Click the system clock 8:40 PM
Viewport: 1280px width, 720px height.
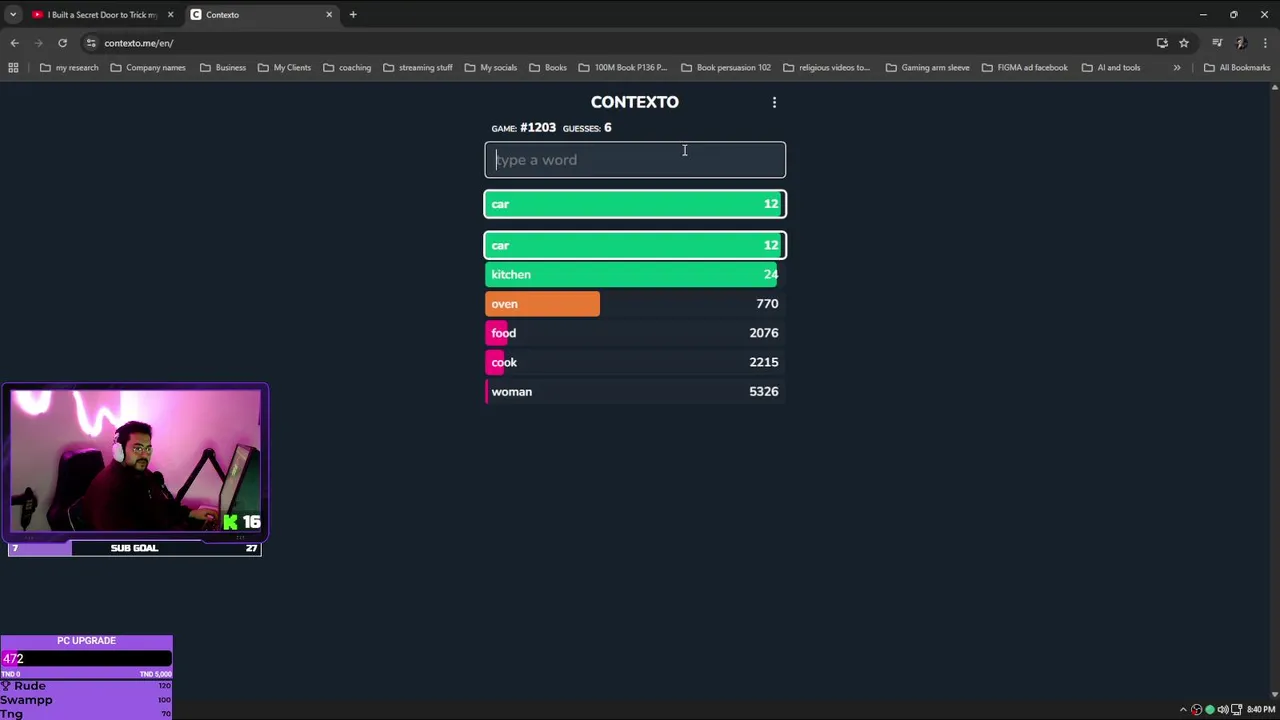pos(1261,710)
